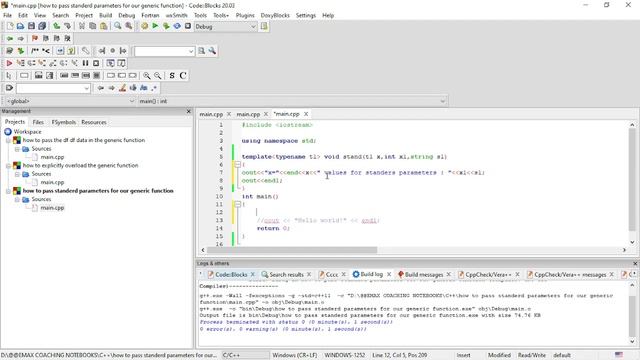Open the DoxyBlocks menu
The image size is (640, 360).
(x=275, y=15)
